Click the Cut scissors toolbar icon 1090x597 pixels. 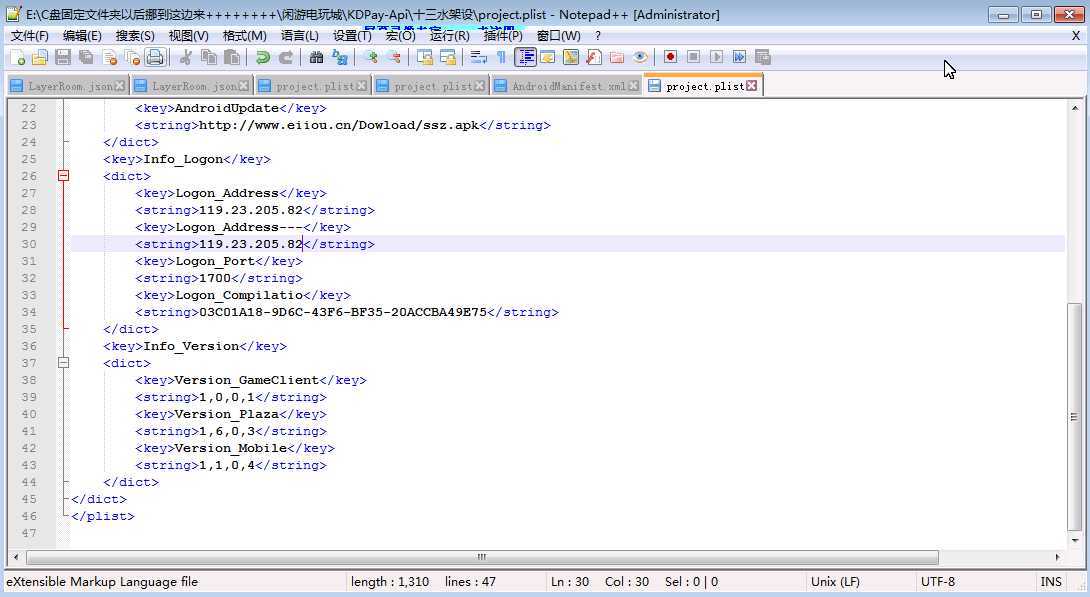[x=186, y=58]
